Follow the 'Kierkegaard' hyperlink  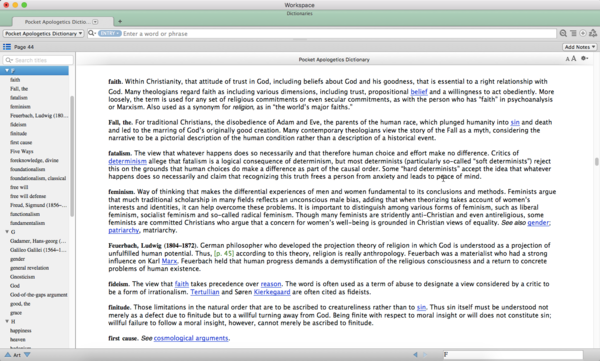[272, 292]
